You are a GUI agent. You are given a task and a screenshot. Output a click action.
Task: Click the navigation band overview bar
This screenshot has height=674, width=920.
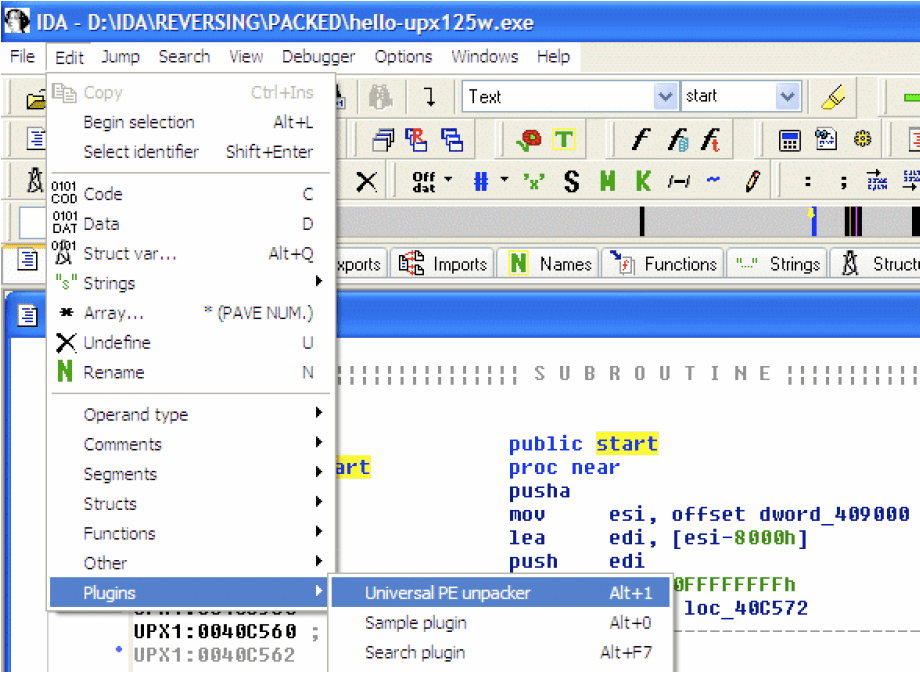[x=627, y=222]
